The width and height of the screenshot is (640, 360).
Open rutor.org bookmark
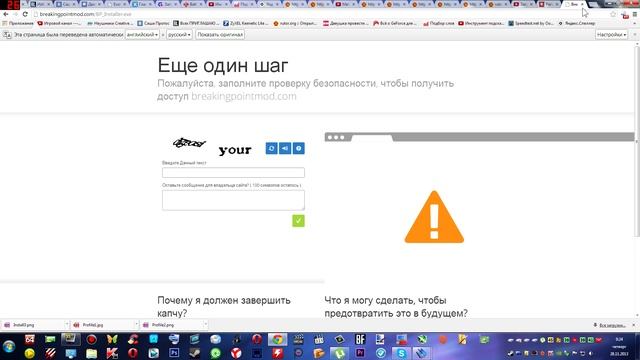pos(295,23)
